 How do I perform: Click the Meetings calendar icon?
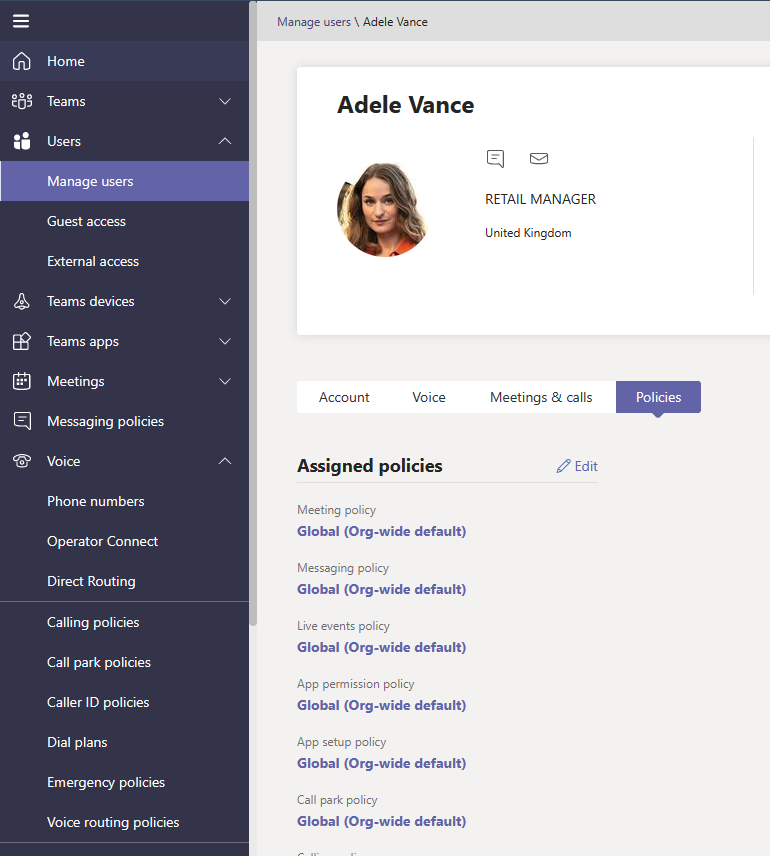(21, 381)
